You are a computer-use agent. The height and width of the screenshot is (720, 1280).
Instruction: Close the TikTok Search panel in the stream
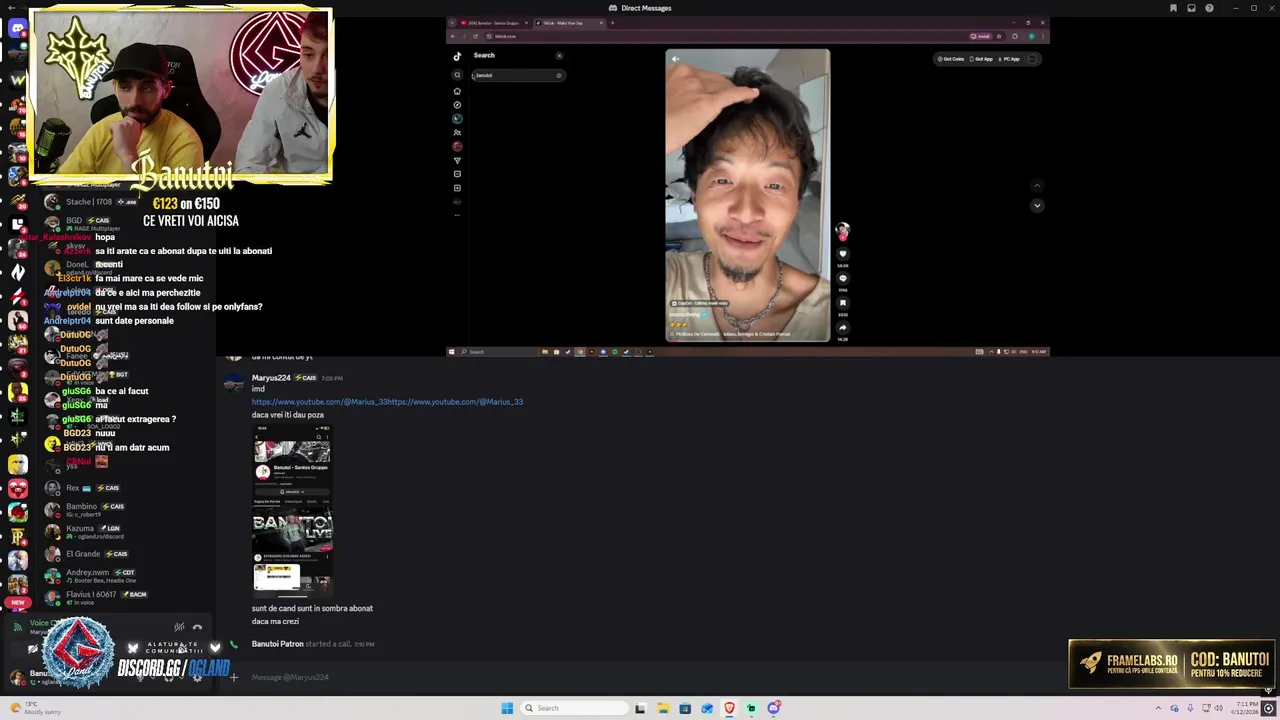[x=559, y=56]
